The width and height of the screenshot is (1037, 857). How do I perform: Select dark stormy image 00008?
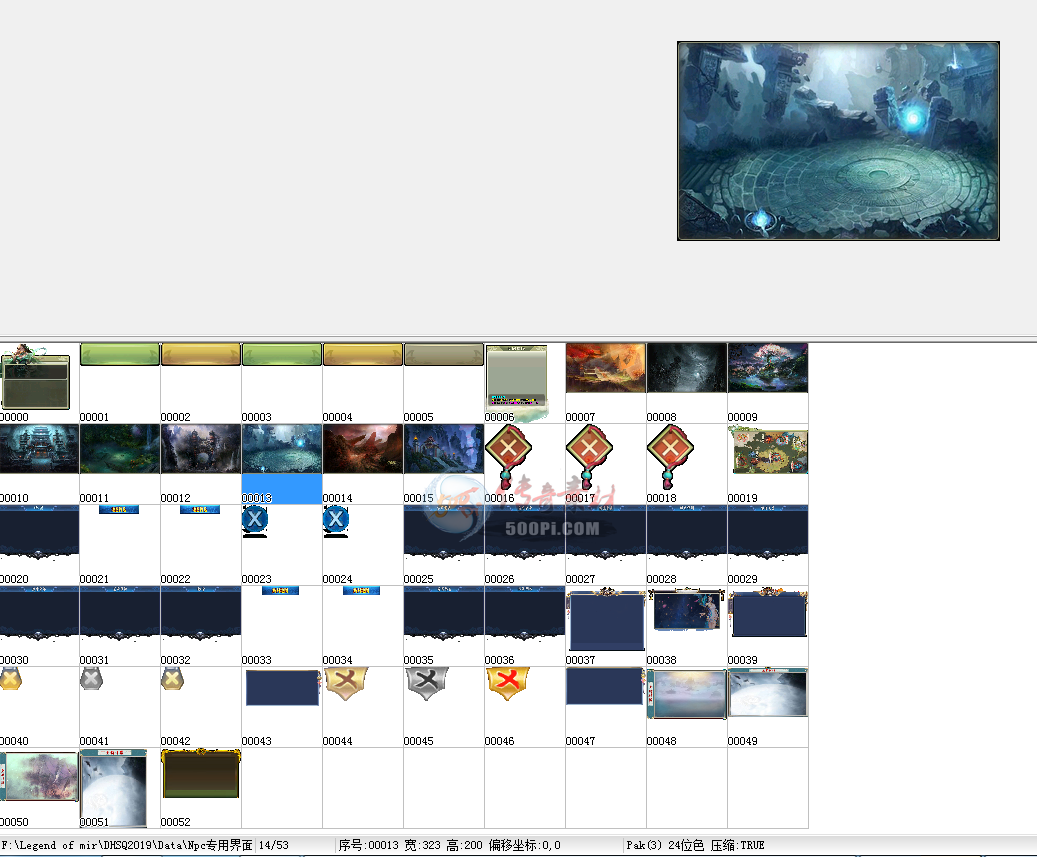[686, 368]
